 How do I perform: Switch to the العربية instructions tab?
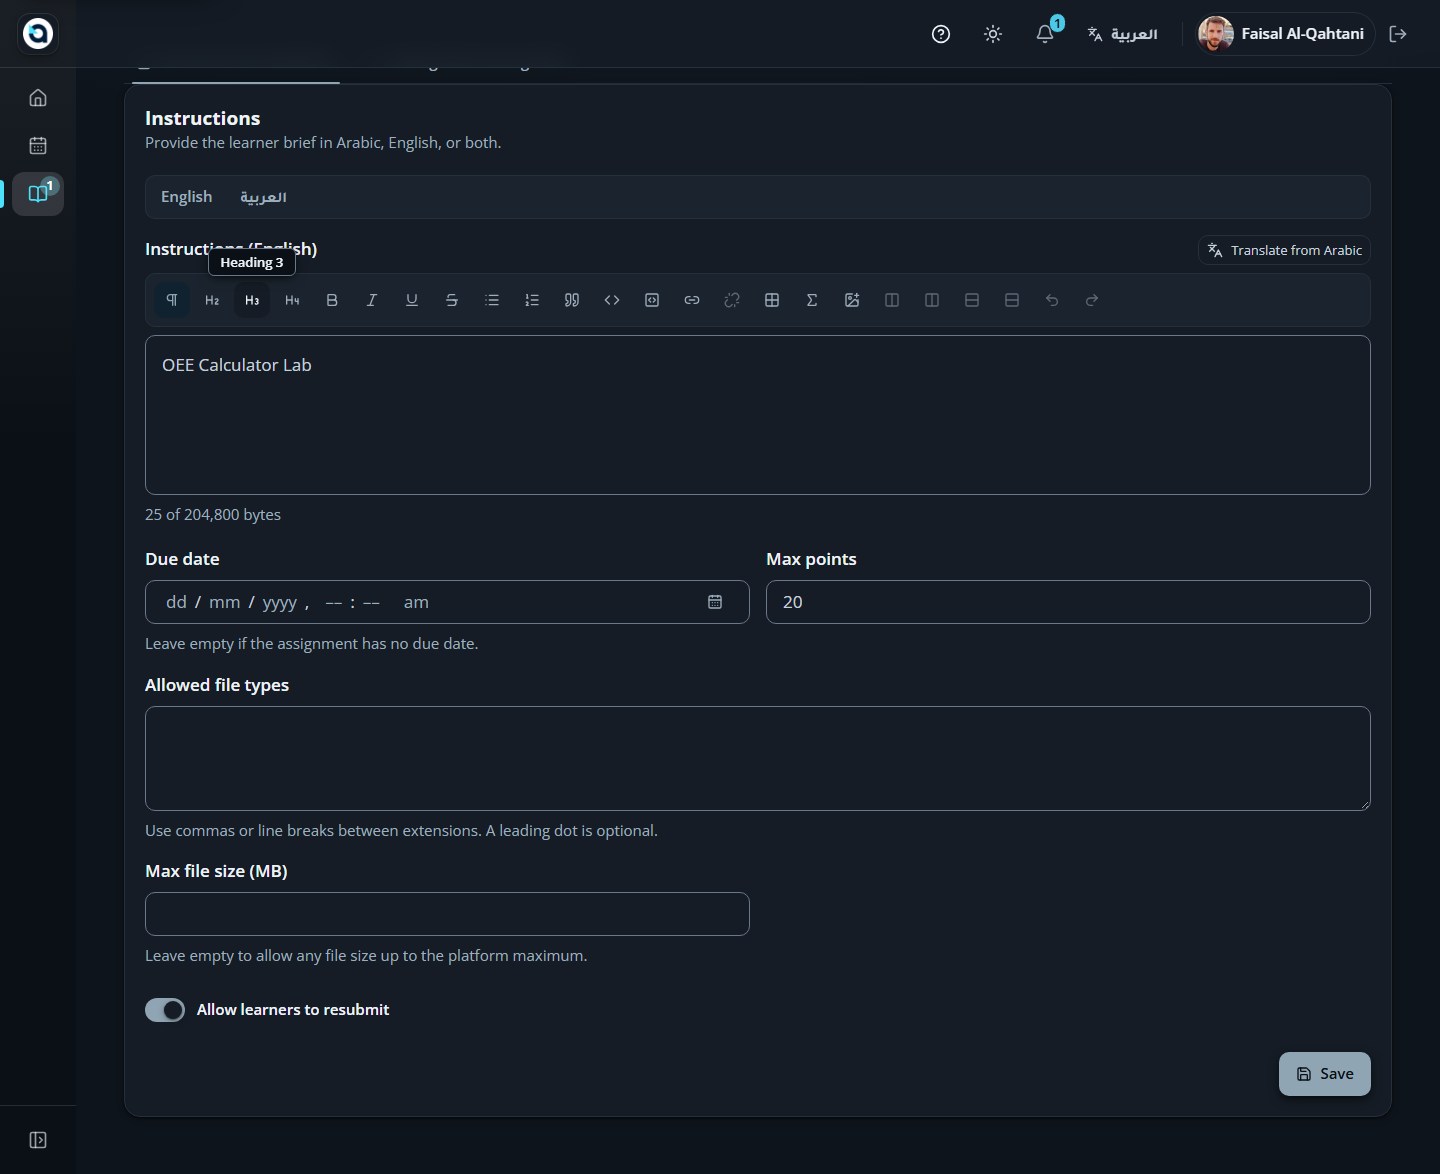coord(263,197)
